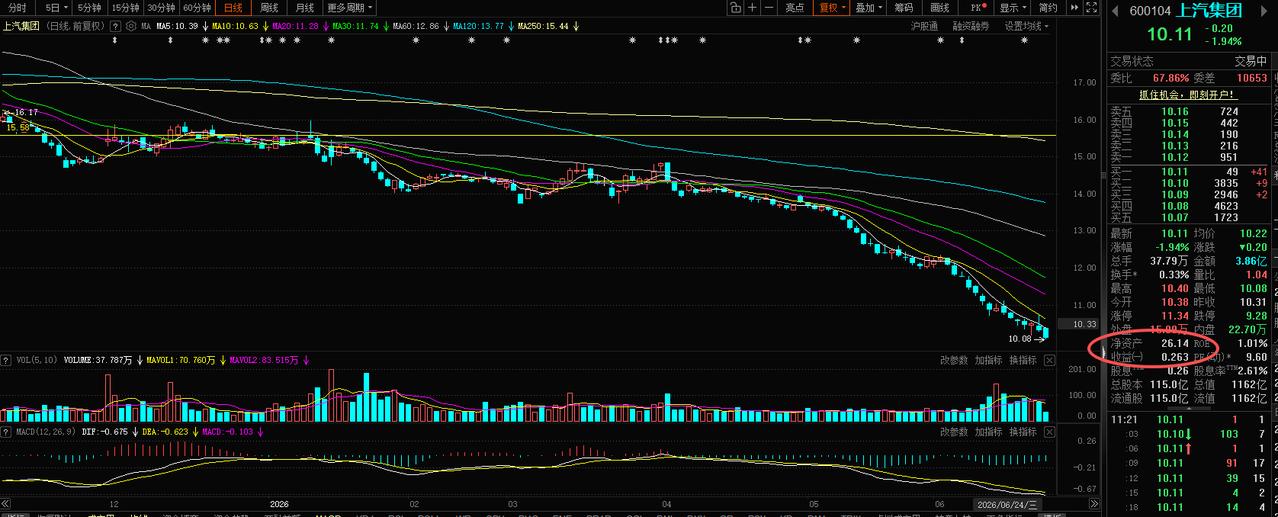Click 买一 bid price 10.11
Image resolution: width=1278 pixels, height=517 pixels.
coord(1174,171)
